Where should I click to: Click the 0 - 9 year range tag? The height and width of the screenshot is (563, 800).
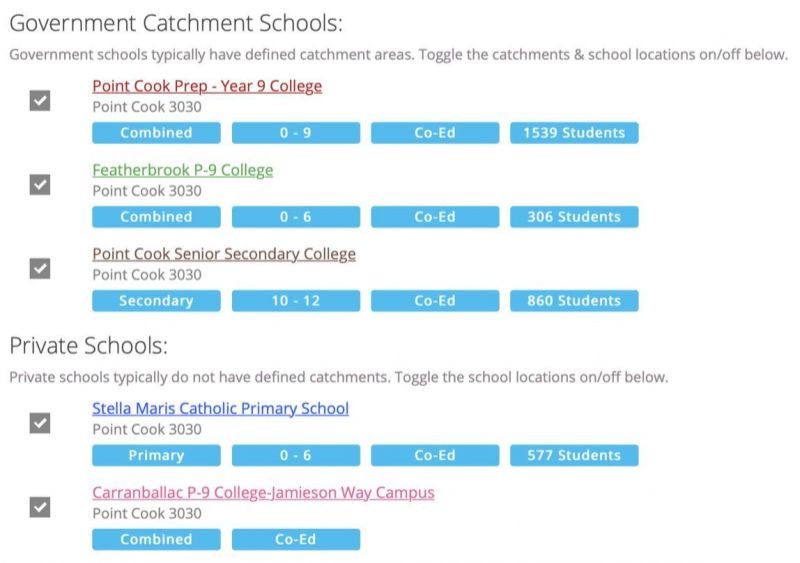point(295,133)
